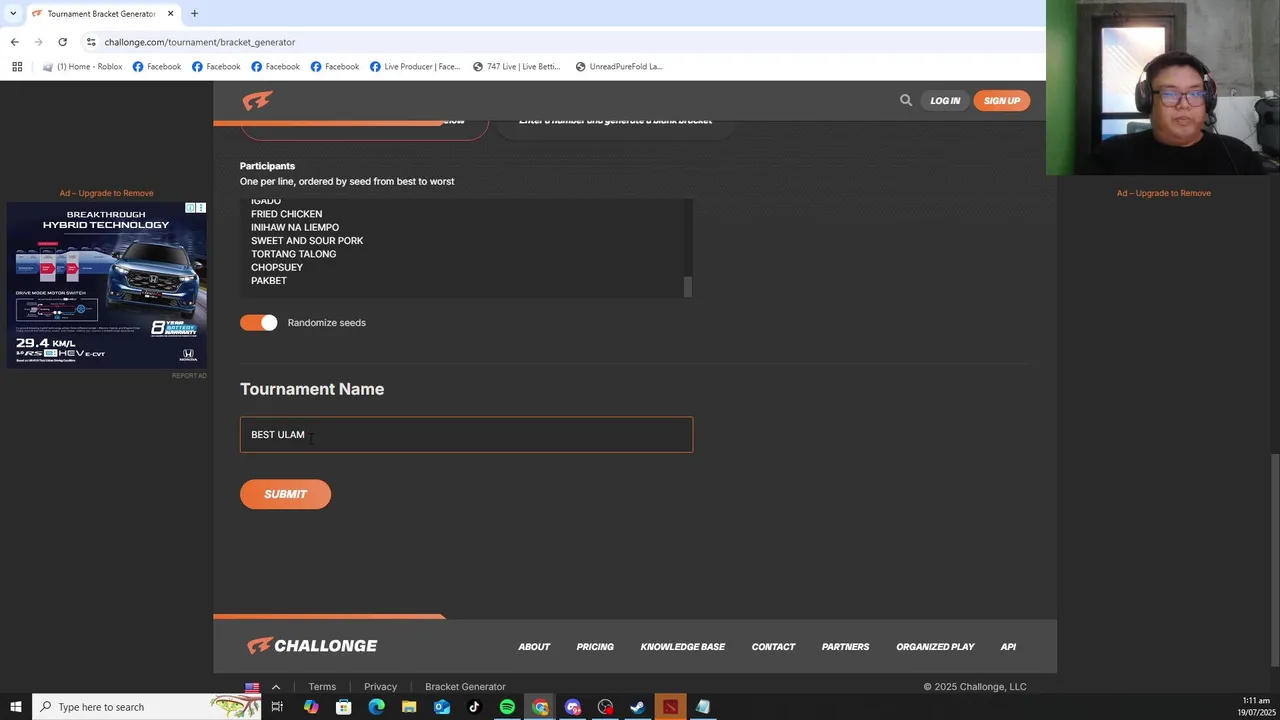Click the Challonge footer logo
Viewport: 1280px width, 720px height.
point(312,646)
